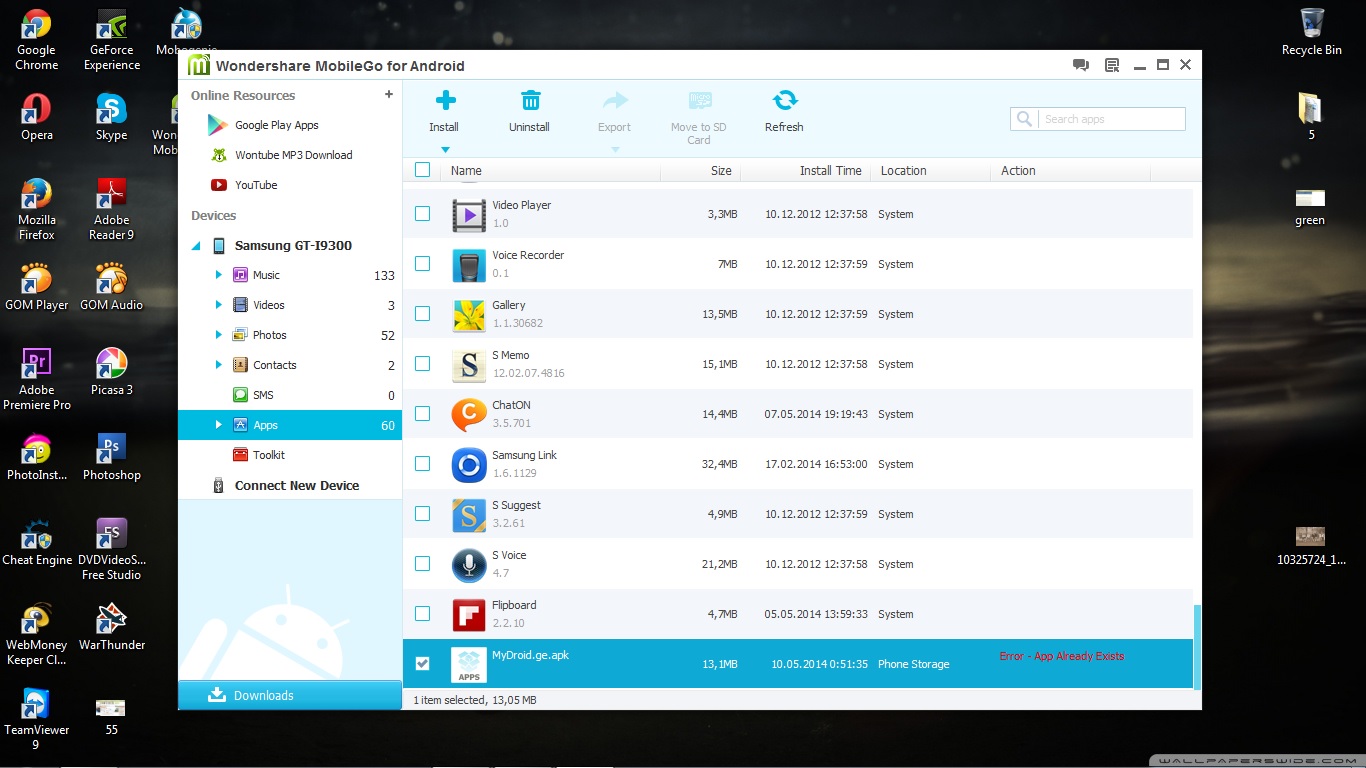Open Google Chrome desktop shortcut
The height and width of the screenshot is (768, 1366).
36,40
